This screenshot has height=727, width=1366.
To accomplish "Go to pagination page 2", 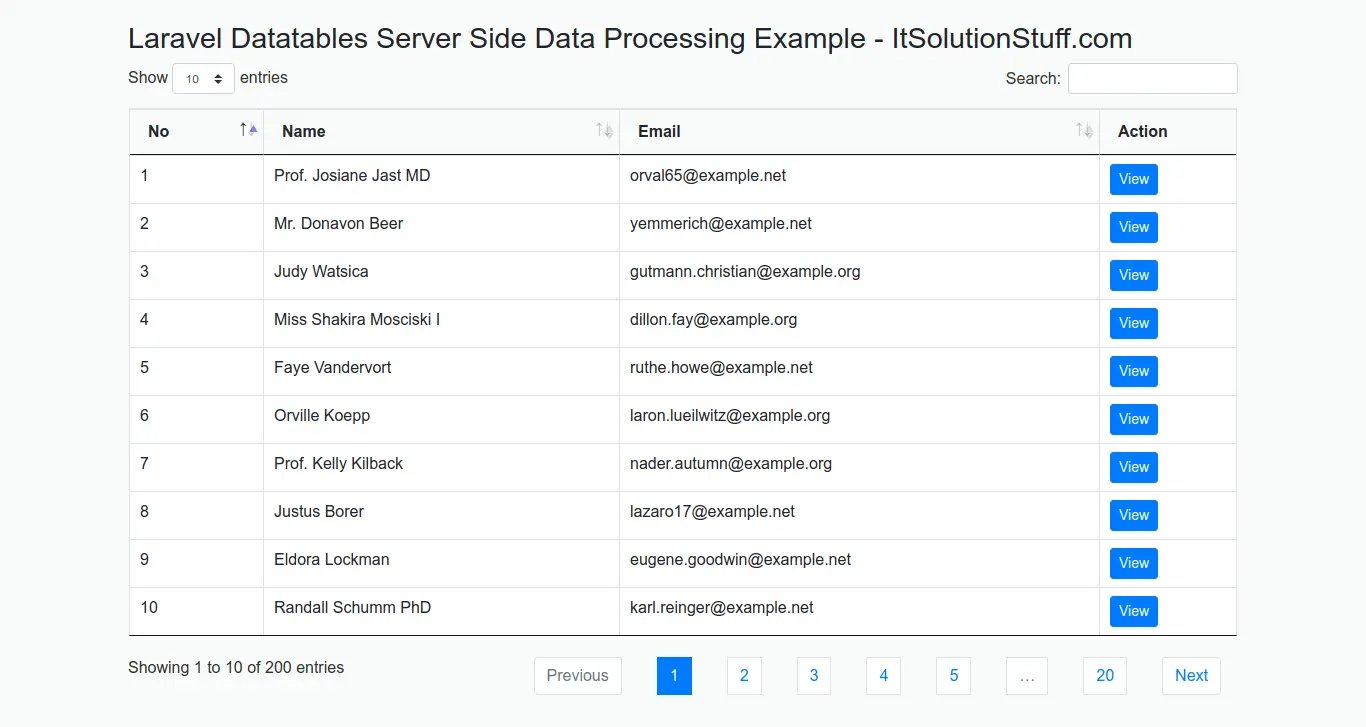I will [x=744, y=676].
